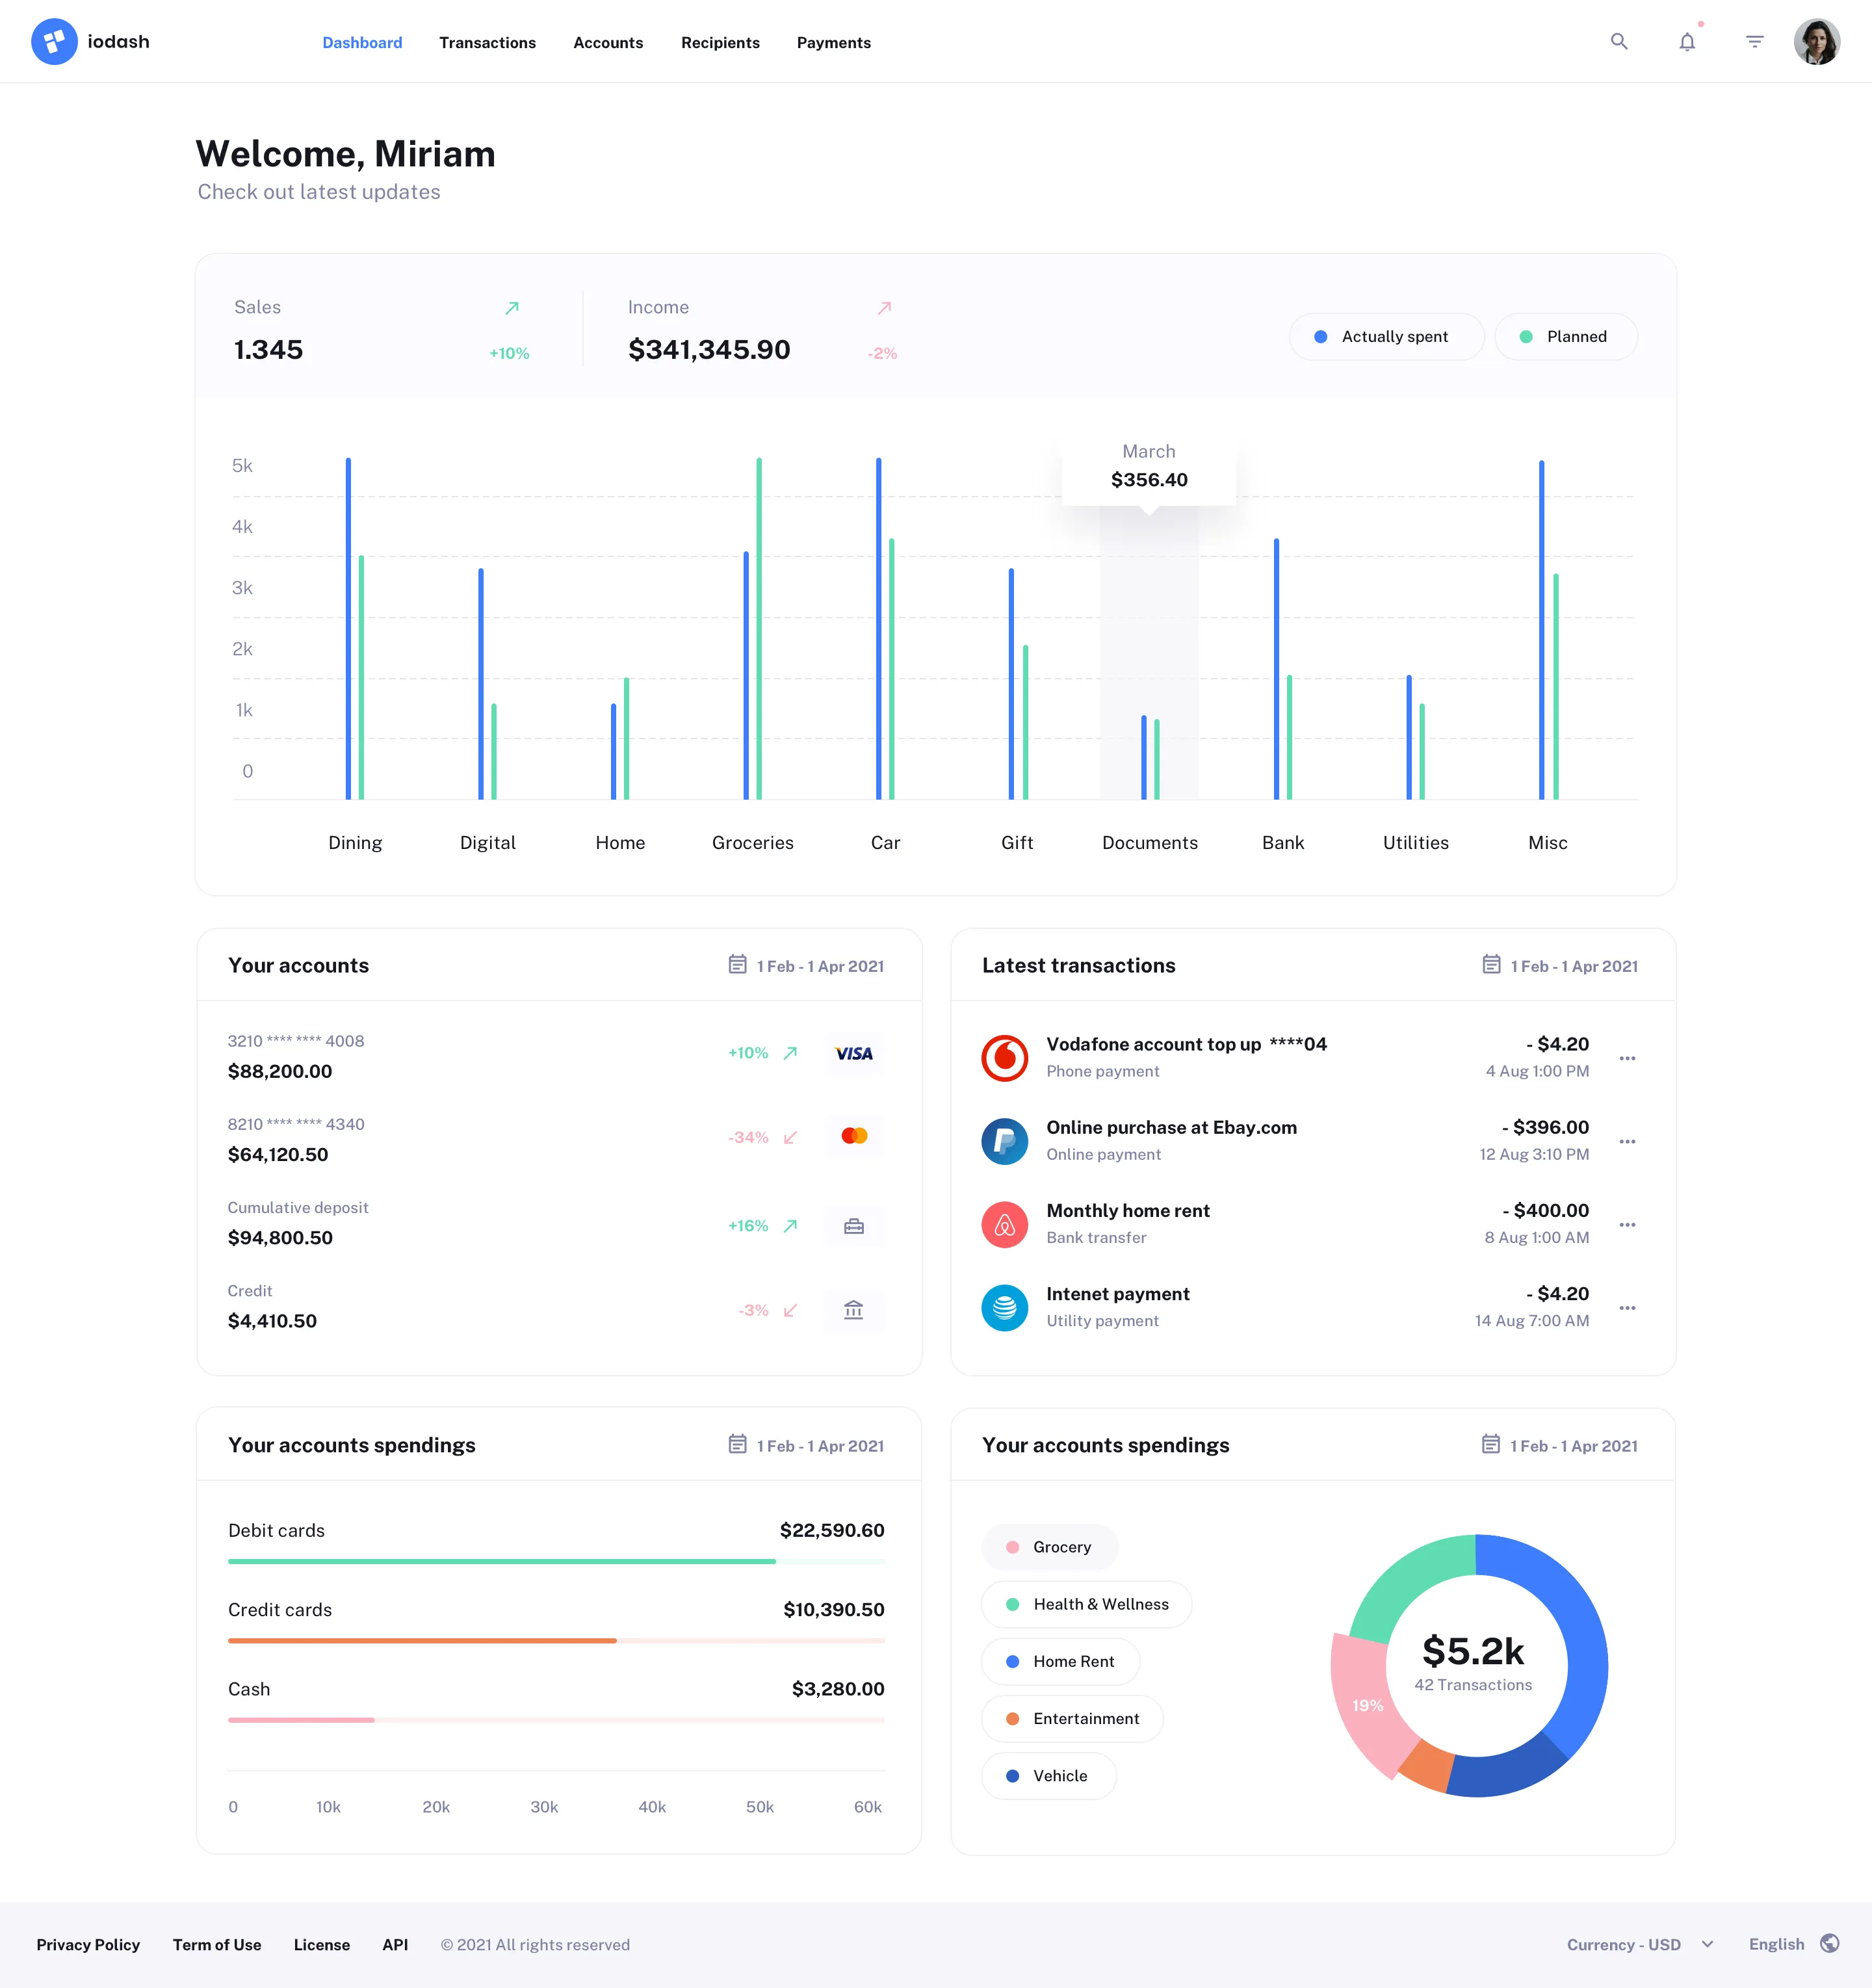Open the Privacy Policy link

(88, 1944)
